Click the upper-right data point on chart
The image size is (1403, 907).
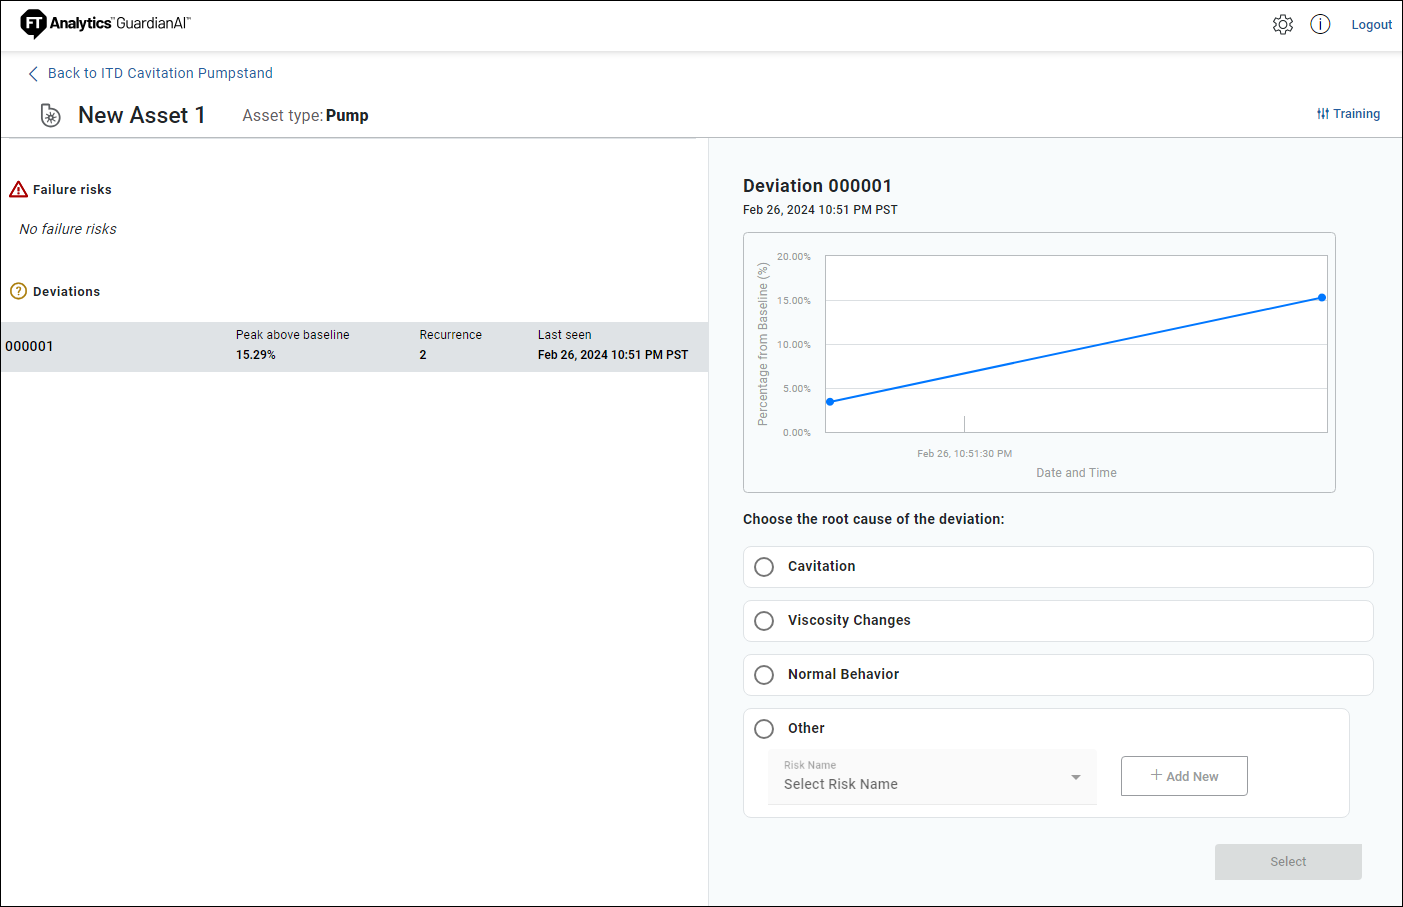click(x=1322, y=298)
